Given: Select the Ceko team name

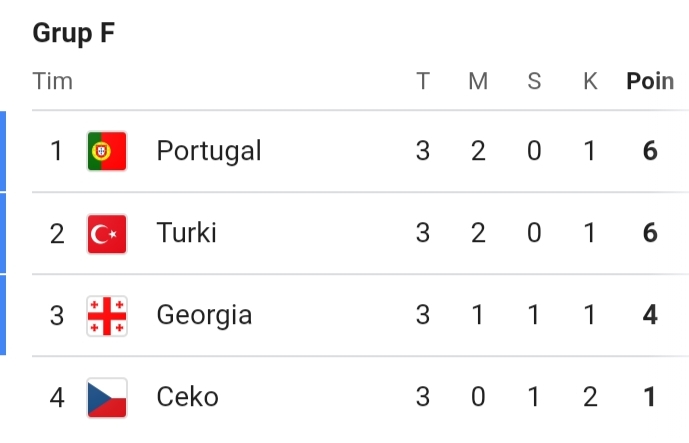Looking at the screenshot, I should pos(187,397).
